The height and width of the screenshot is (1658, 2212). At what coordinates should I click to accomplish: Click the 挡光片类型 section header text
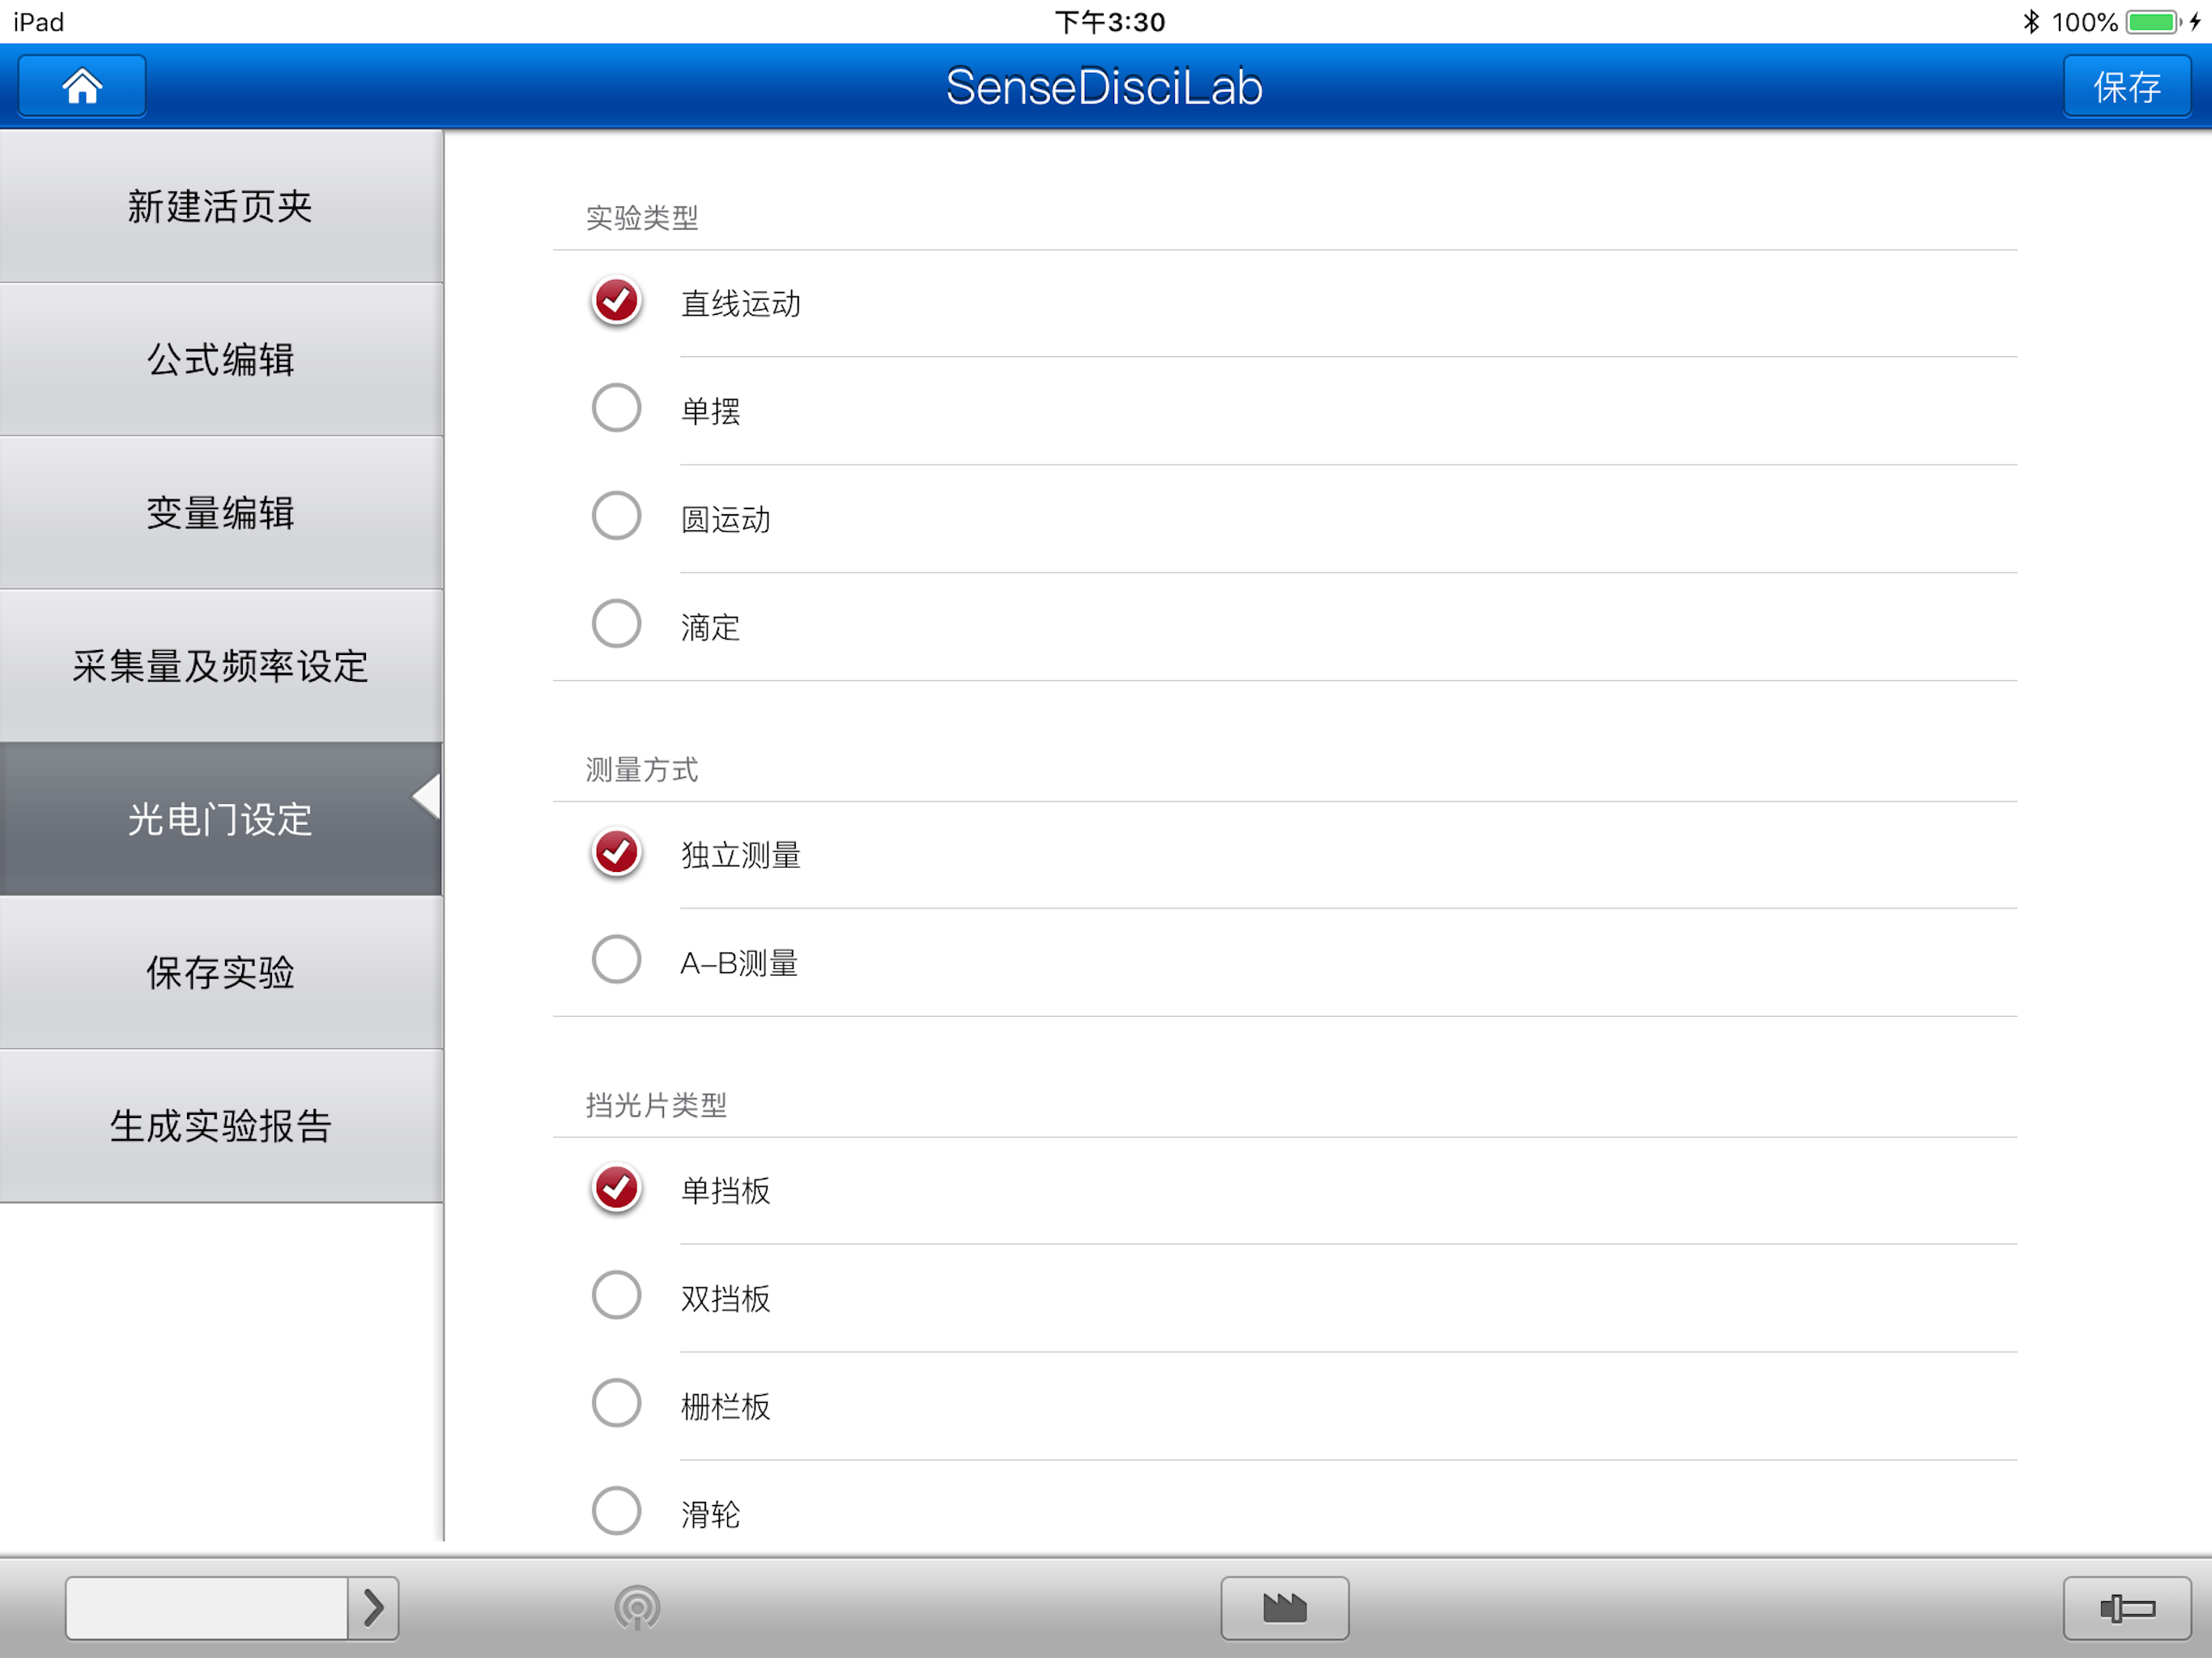point(656,1105)
